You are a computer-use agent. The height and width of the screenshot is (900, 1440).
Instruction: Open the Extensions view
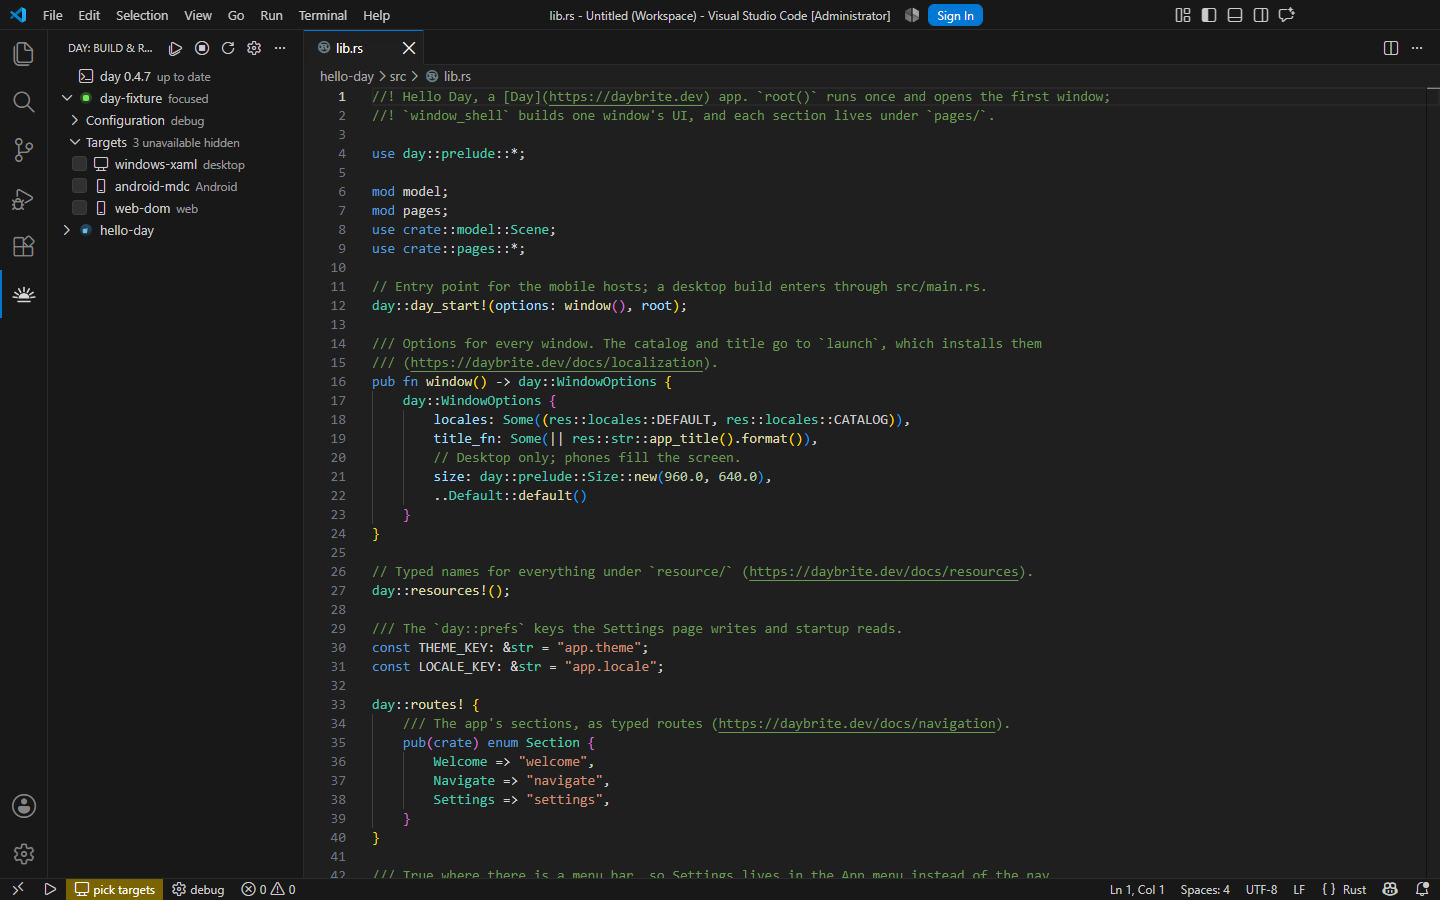[23, 247]
